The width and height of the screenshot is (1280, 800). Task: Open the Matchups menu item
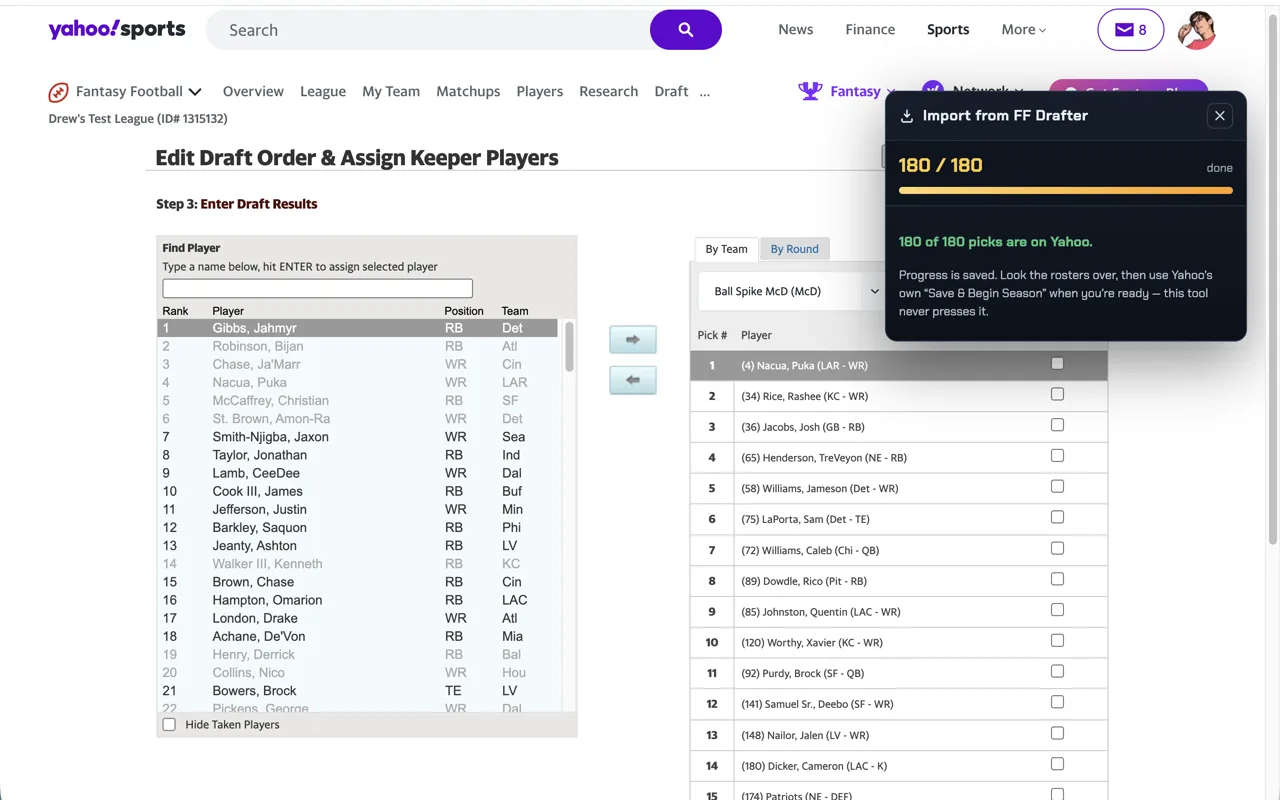[468, 91]
